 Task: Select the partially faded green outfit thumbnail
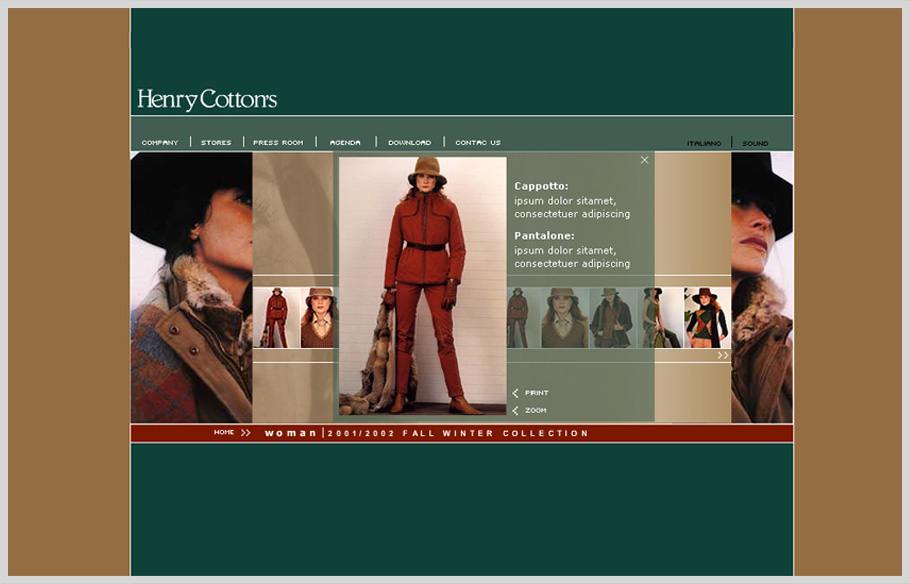(x=660, y=318)
